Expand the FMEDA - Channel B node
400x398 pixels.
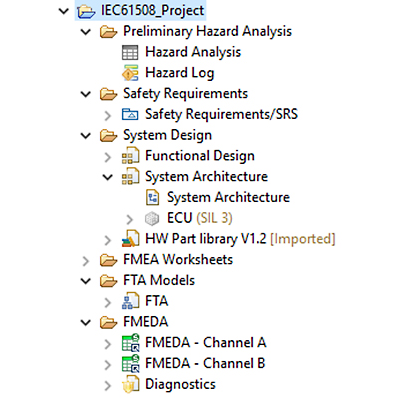pos(107,365)
